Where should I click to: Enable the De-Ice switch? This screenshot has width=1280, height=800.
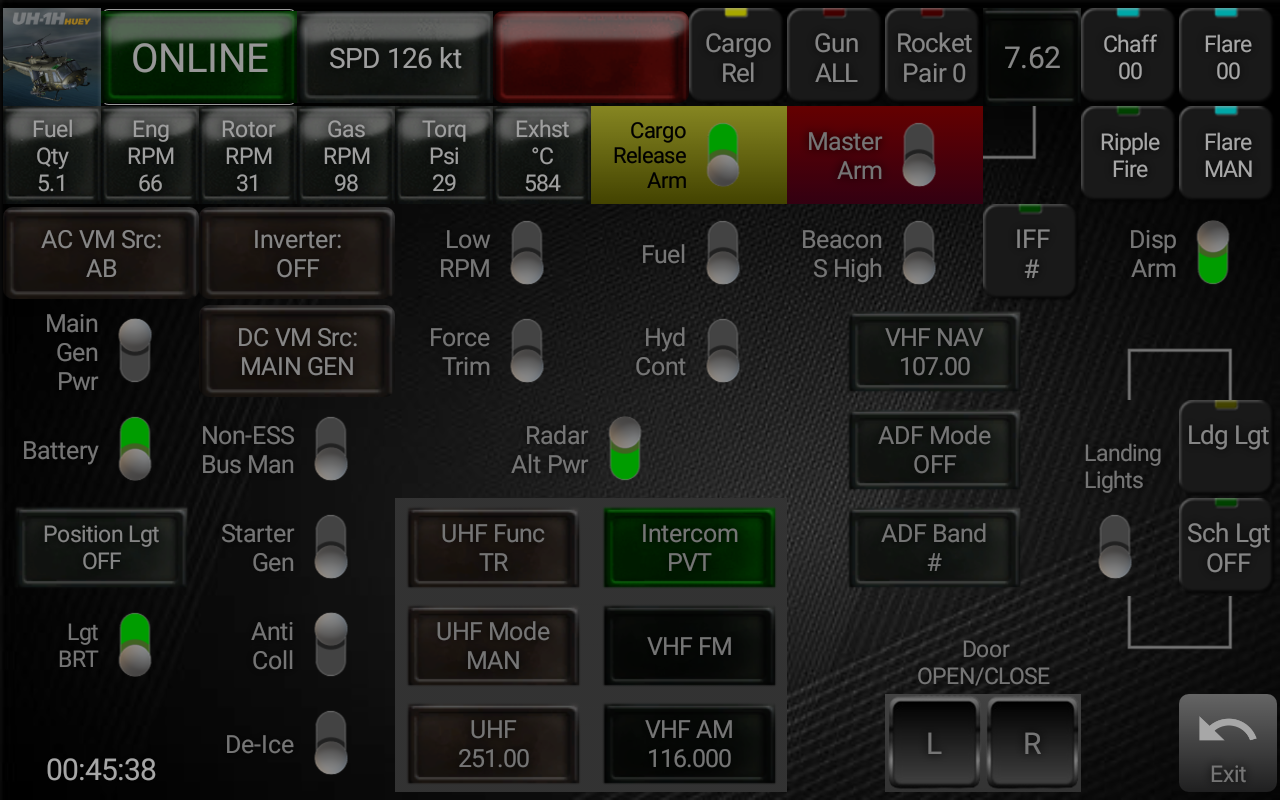point(330,744)
